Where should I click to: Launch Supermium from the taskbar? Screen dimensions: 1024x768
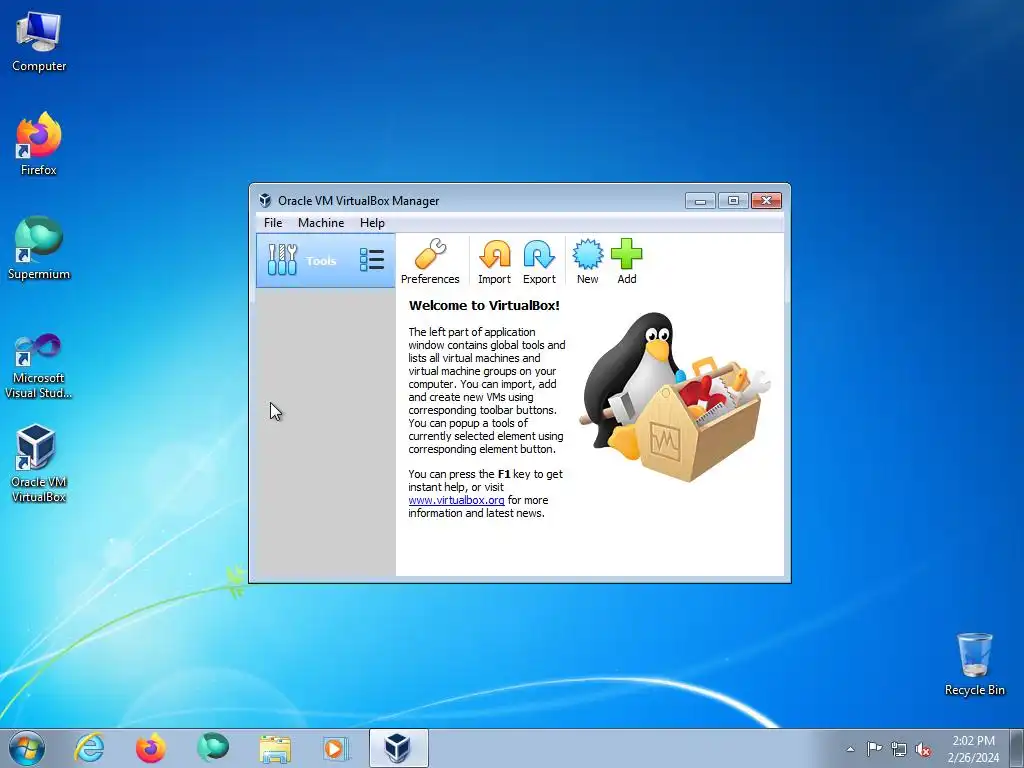click(x=213, y=748)
